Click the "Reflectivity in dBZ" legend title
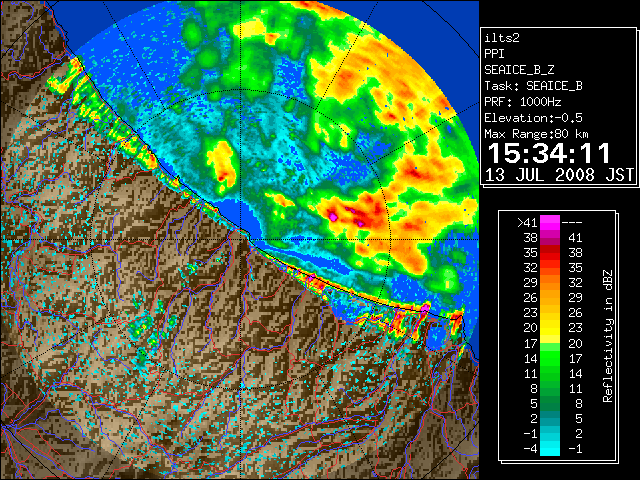 608,336
